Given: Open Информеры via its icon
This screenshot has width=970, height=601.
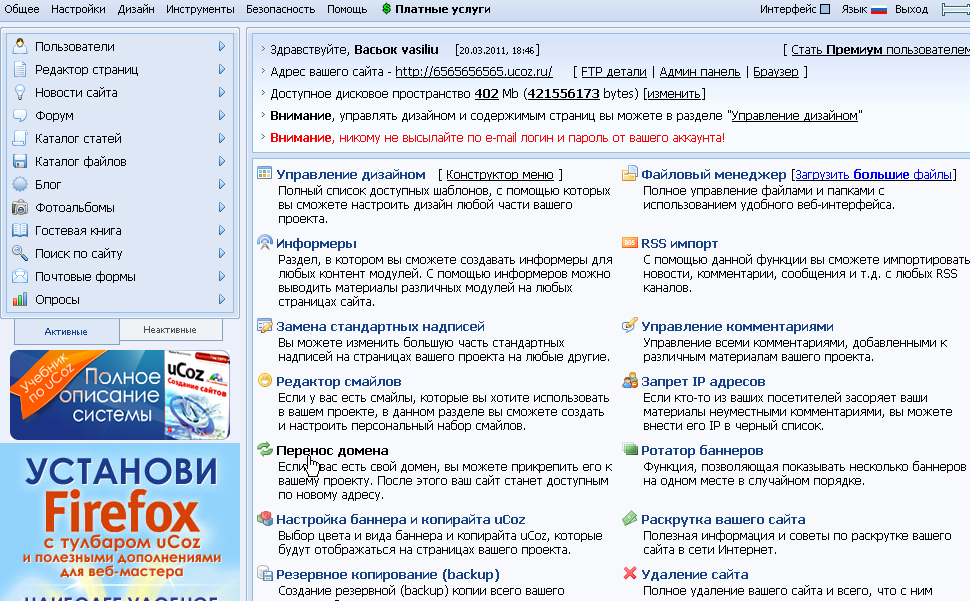Looking at the screenshot, I should 264,243.
